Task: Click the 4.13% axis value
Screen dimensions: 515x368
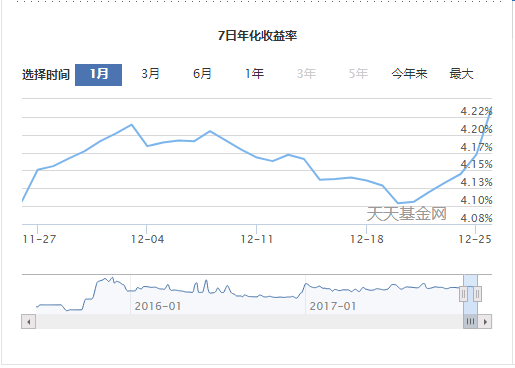Action: pyautogui.click(x=476, y=182)
